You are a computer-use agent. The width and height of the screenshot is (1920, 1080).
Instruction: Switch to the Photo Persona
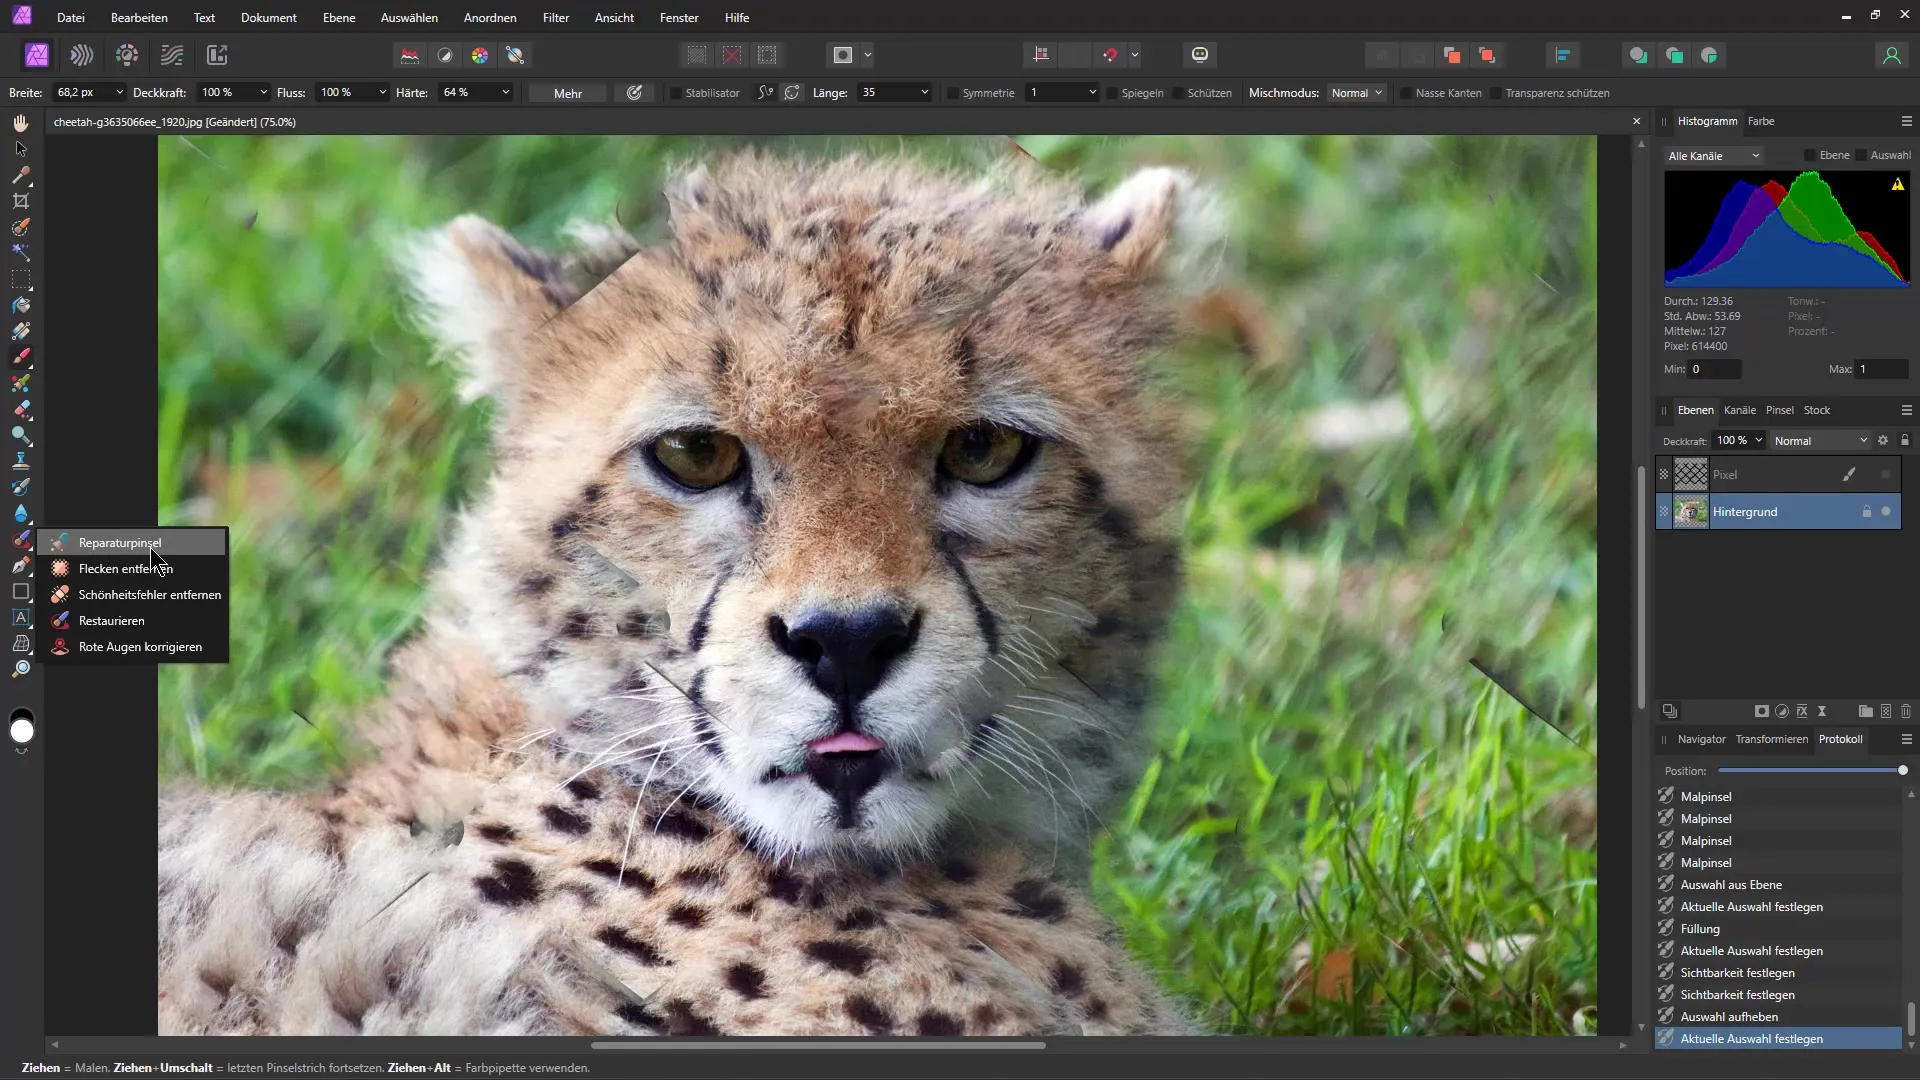pyautogui.click(x=37, y=55)
